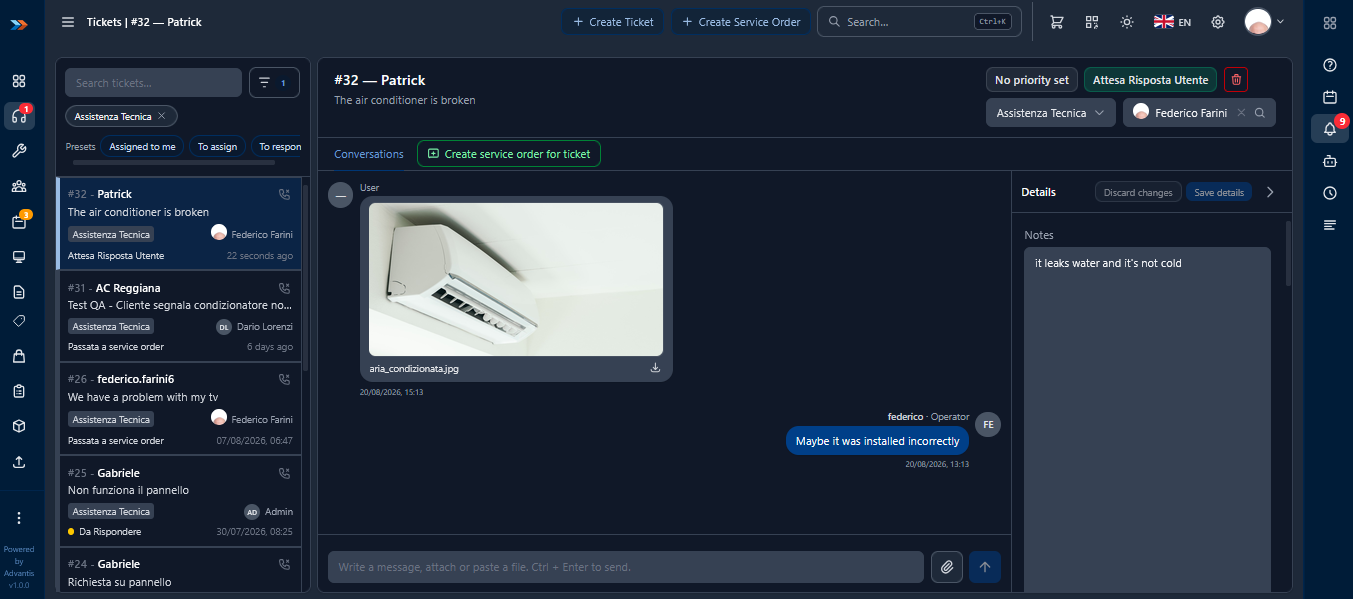Open the shopping cart icon in top bar
The image size is (1353, 599).
pyautogui.click(x=1056, y=22)
